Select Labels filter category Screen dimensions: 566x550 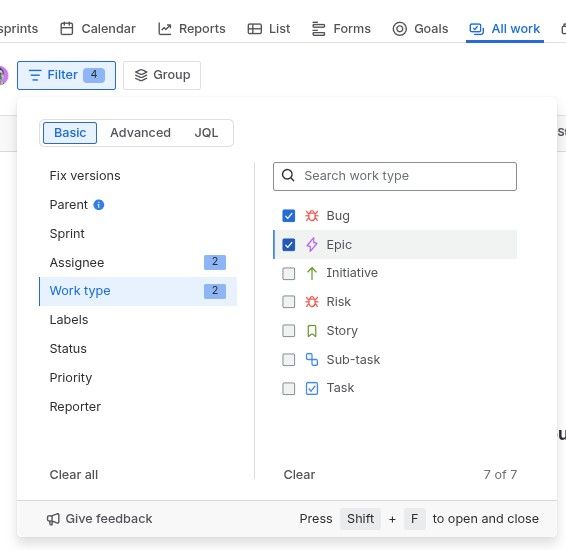138,320
